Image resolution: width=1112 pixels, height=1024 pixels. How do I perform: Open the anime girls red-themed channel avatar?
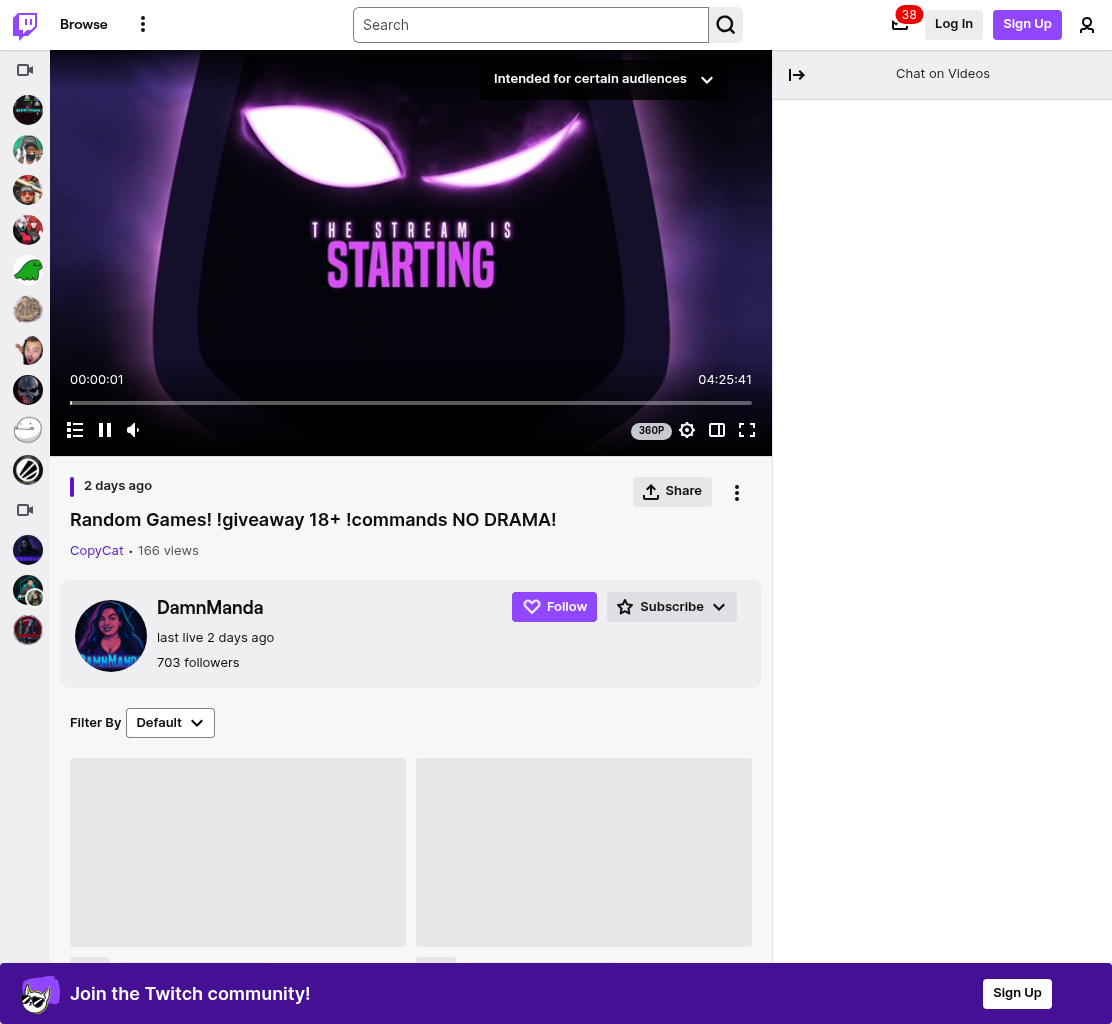coord(28,230)
